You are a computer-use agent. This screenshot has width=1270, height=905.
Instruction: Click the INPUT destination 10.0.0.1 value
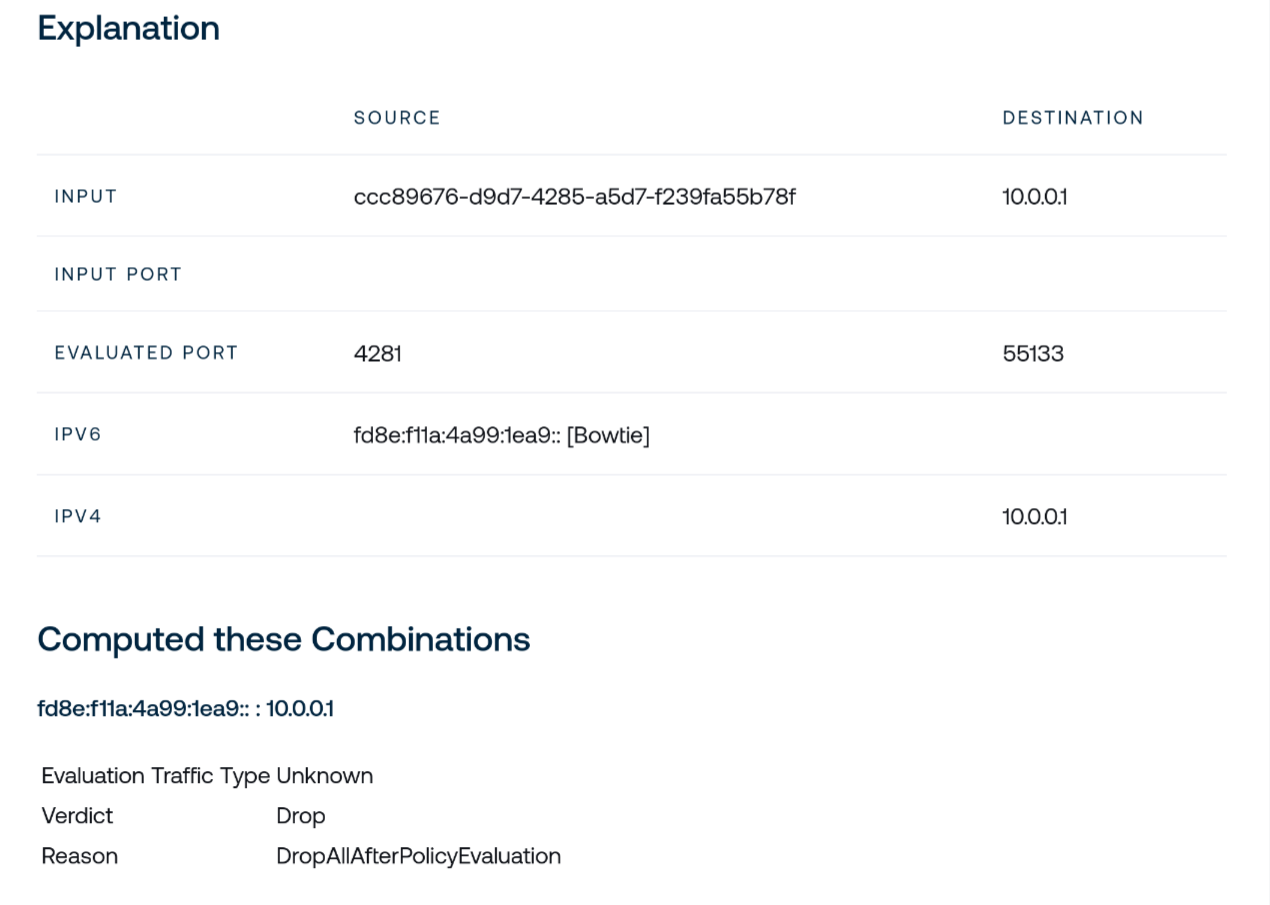(1035, 197)
